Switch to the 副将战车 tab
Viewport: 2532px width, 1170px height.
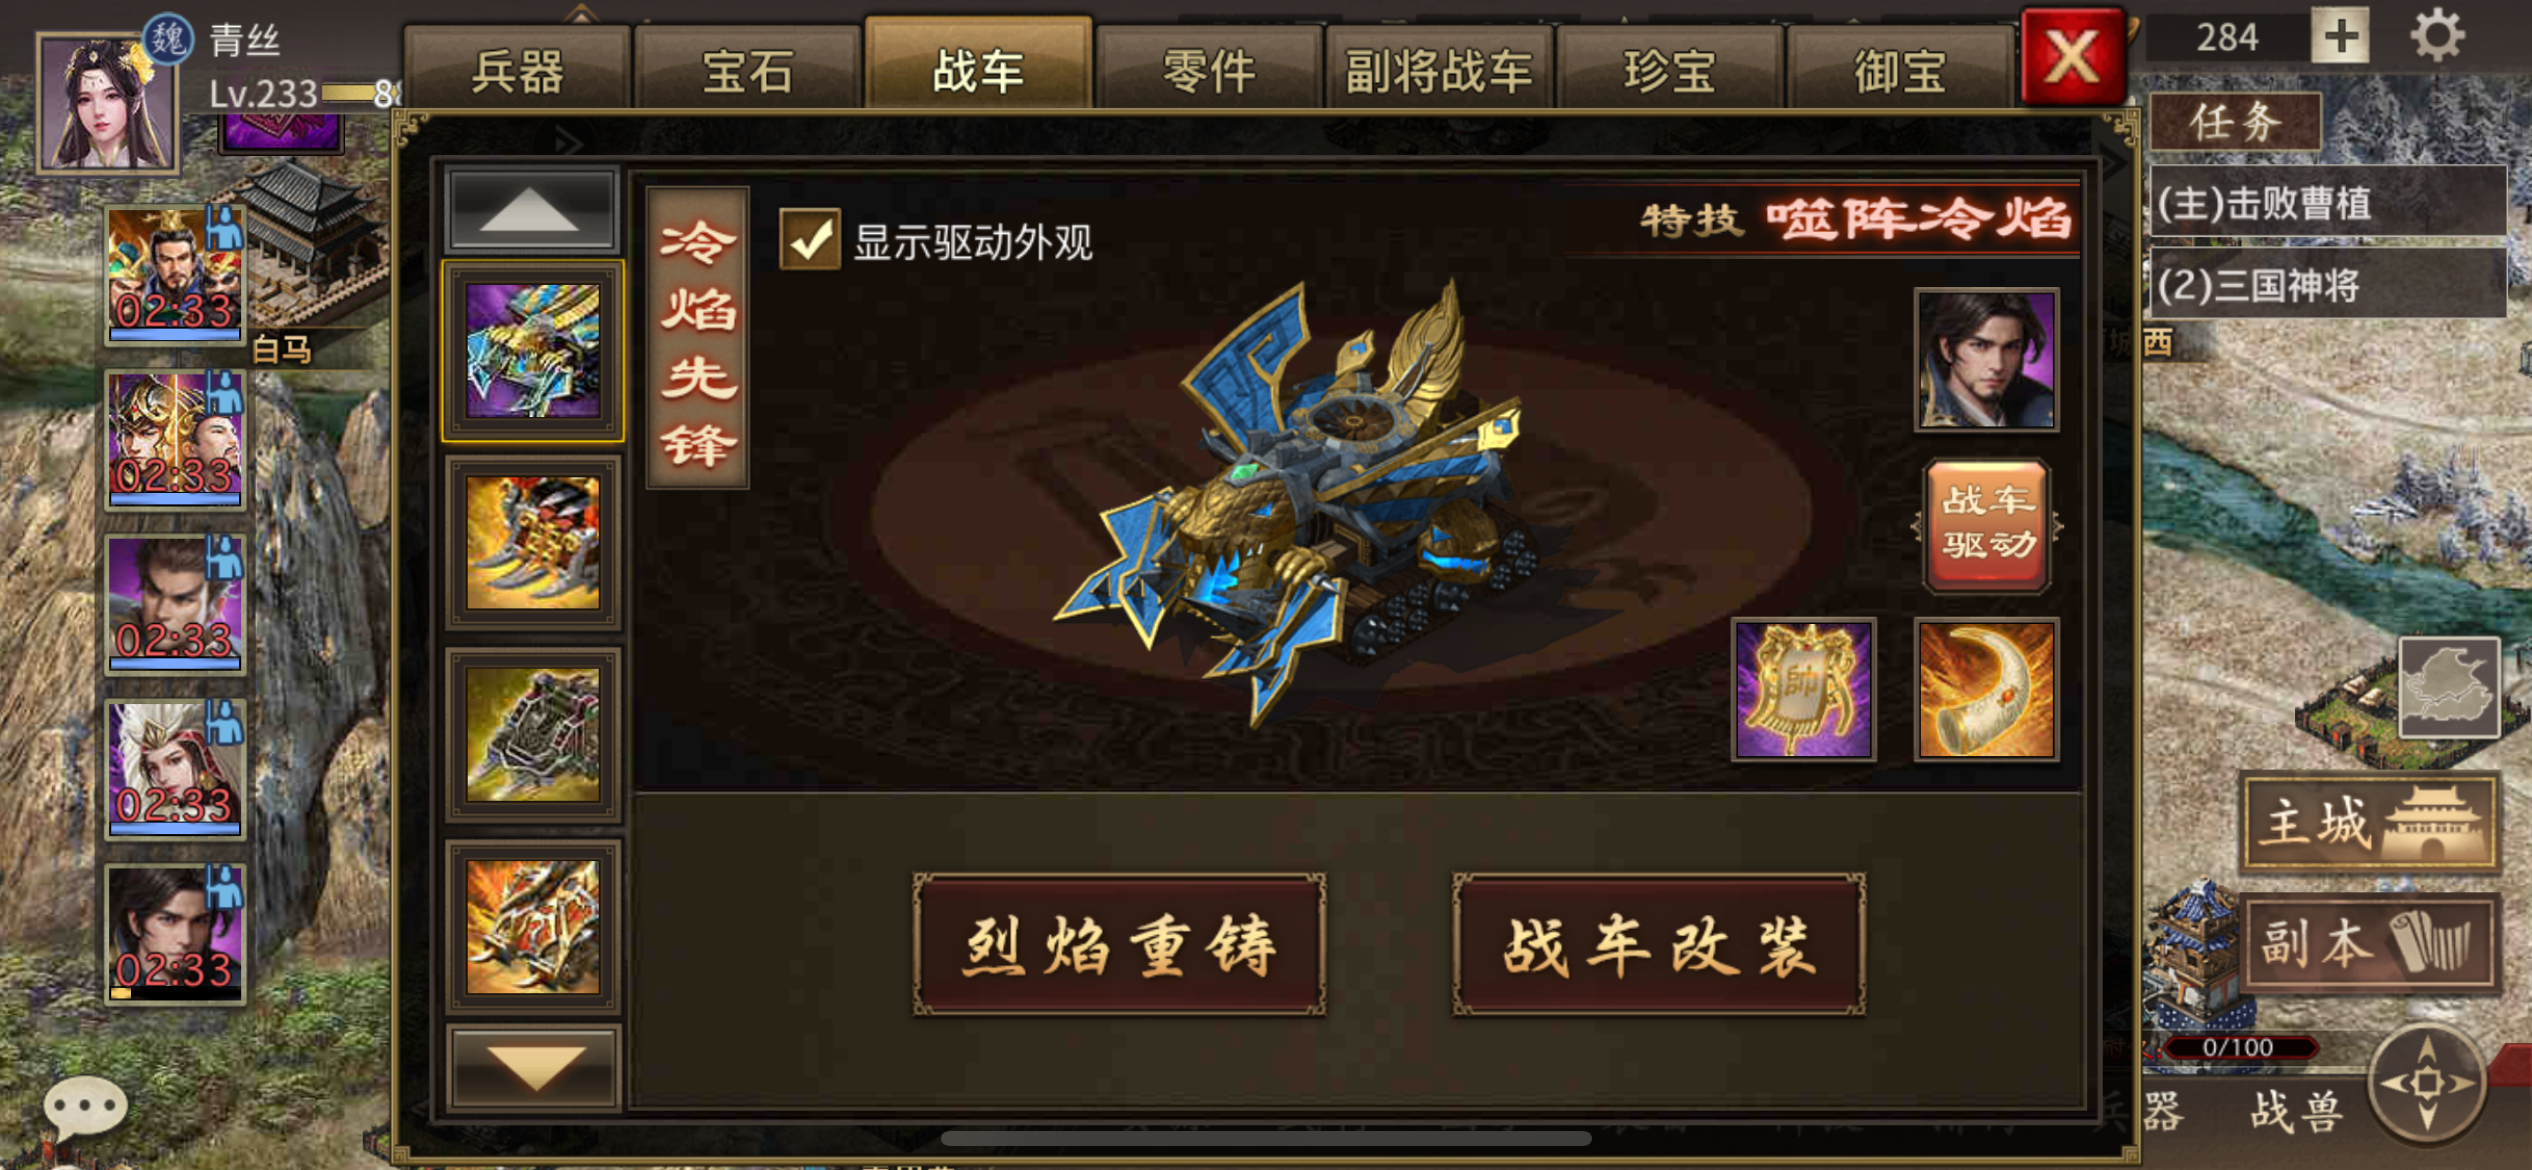point(1439,70)
